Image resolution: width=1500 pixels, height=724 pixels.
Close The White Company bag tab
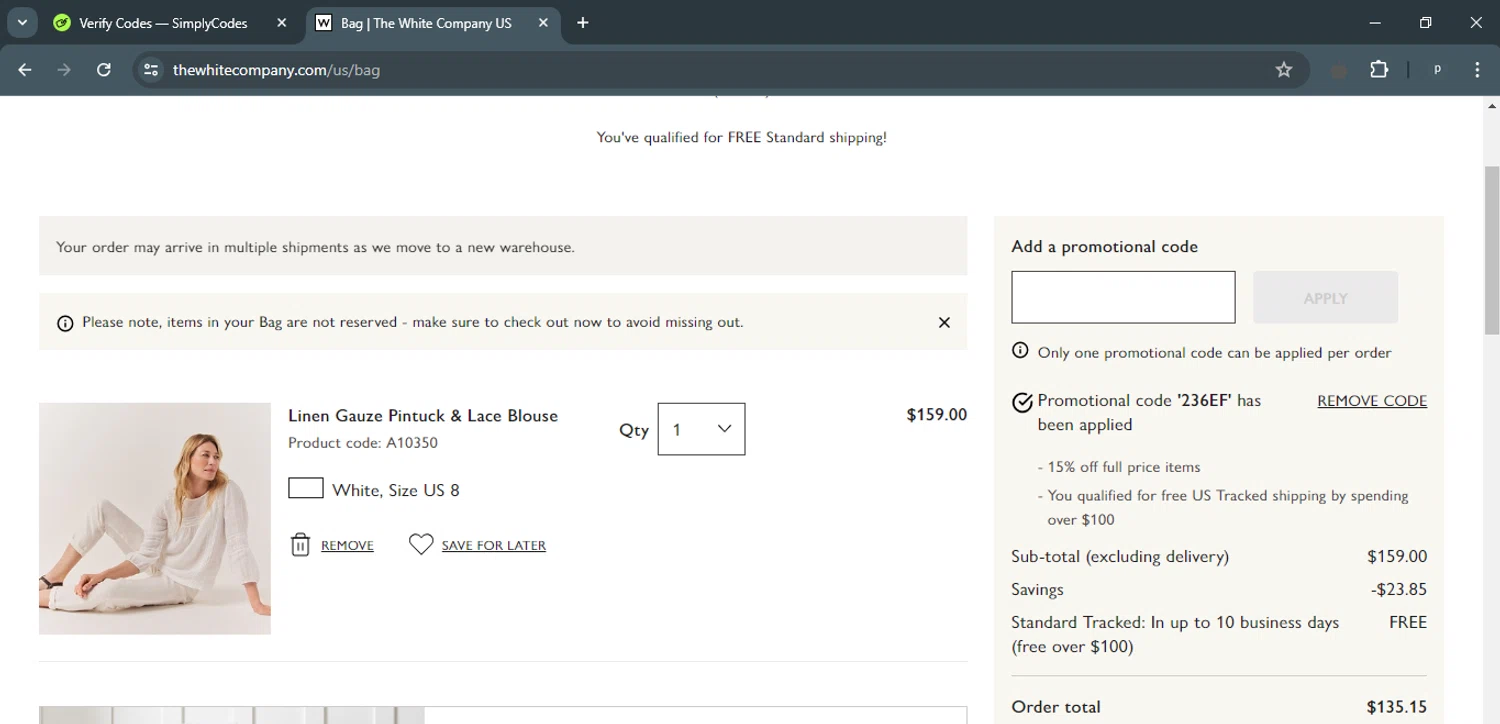click(543, 23)
